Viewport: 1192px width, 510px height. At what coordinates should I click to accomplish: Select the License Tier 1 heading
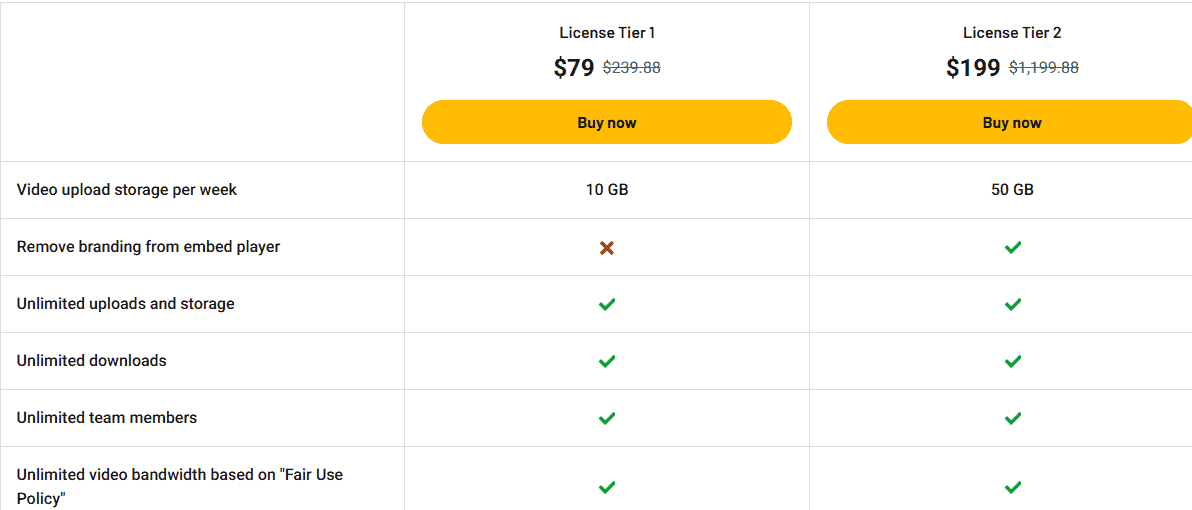click(x=607, y=33)
